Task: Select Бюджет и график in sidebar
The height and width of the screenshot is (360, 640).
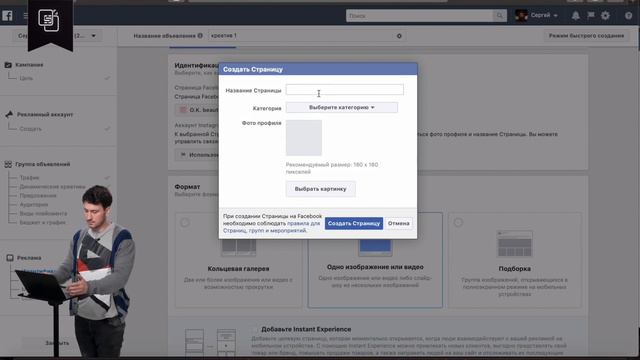Action: [42, 222]
